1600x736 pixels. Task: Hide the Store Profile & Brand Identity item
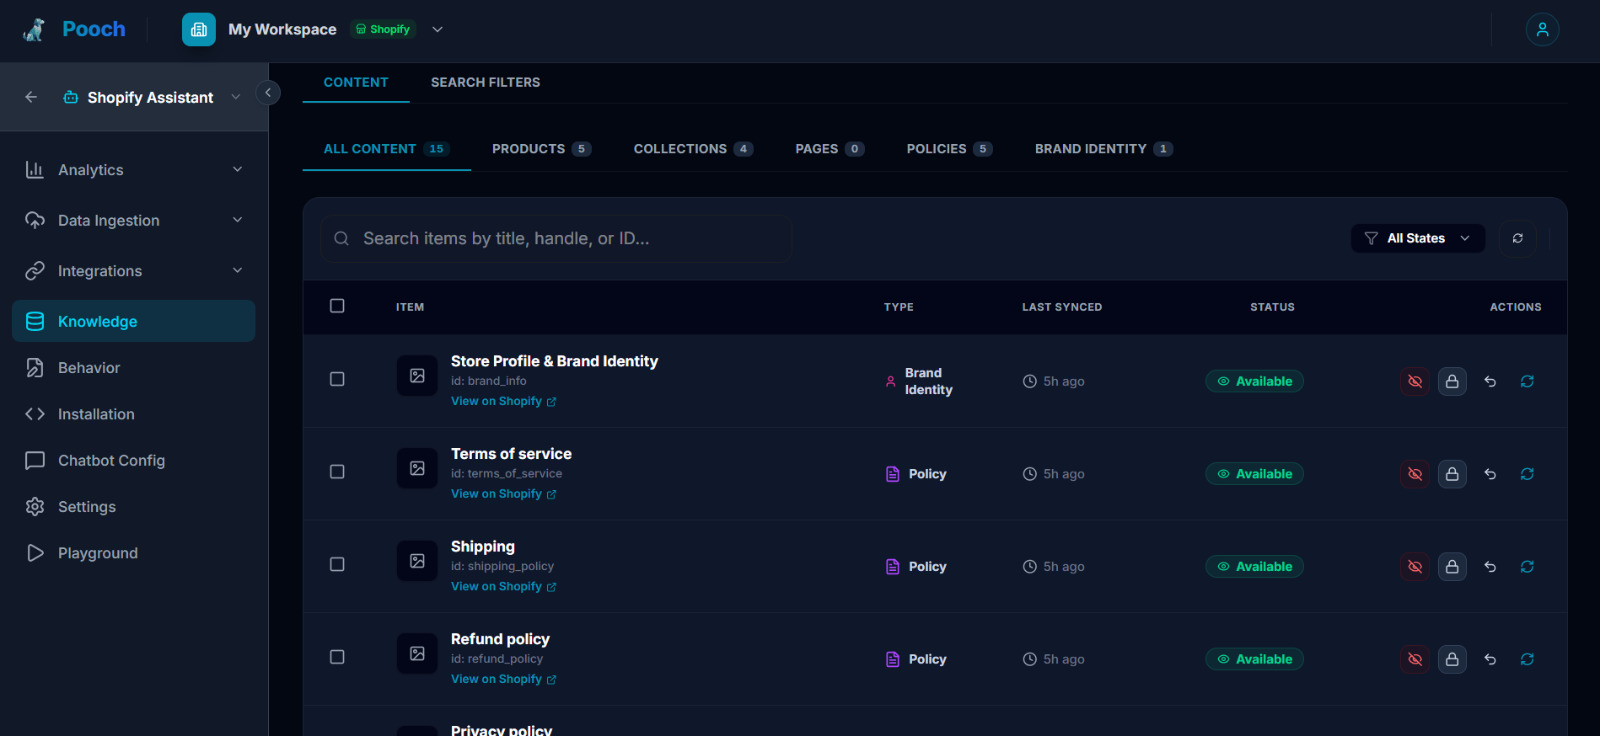pyautogui.click(x=1415, y=381)
